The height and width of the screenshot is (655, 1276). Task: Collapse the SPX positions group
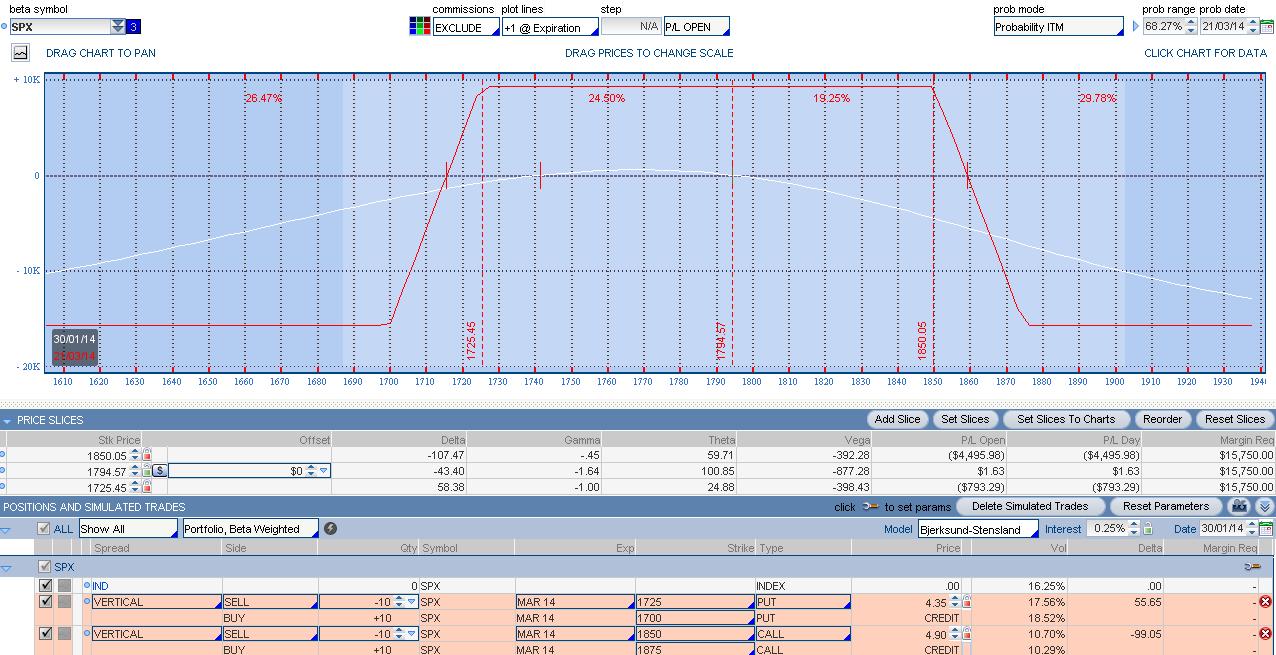(7, 568)
